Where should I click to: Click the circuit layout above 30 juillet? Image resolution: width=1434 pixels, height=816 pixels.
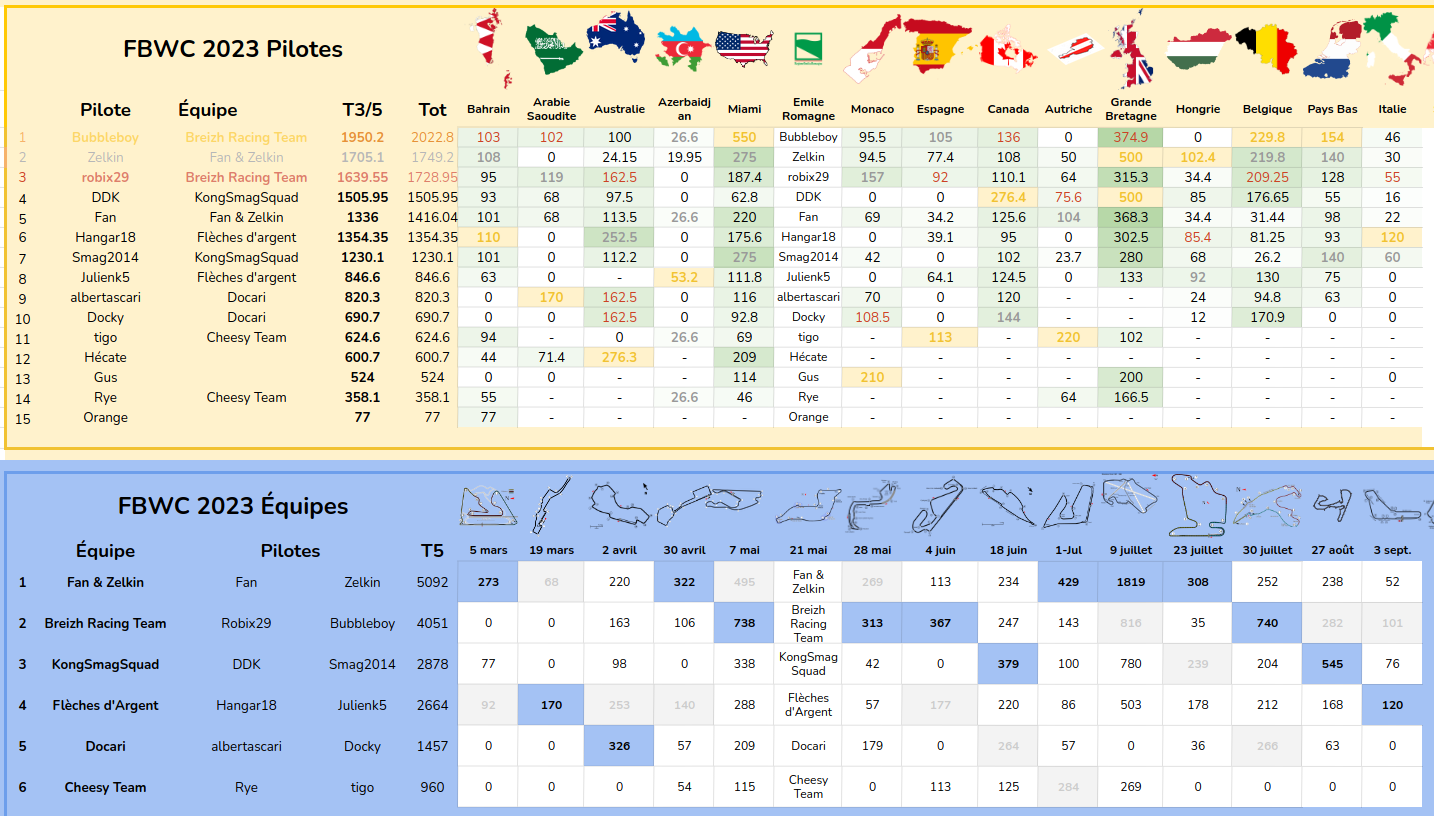1266,507
